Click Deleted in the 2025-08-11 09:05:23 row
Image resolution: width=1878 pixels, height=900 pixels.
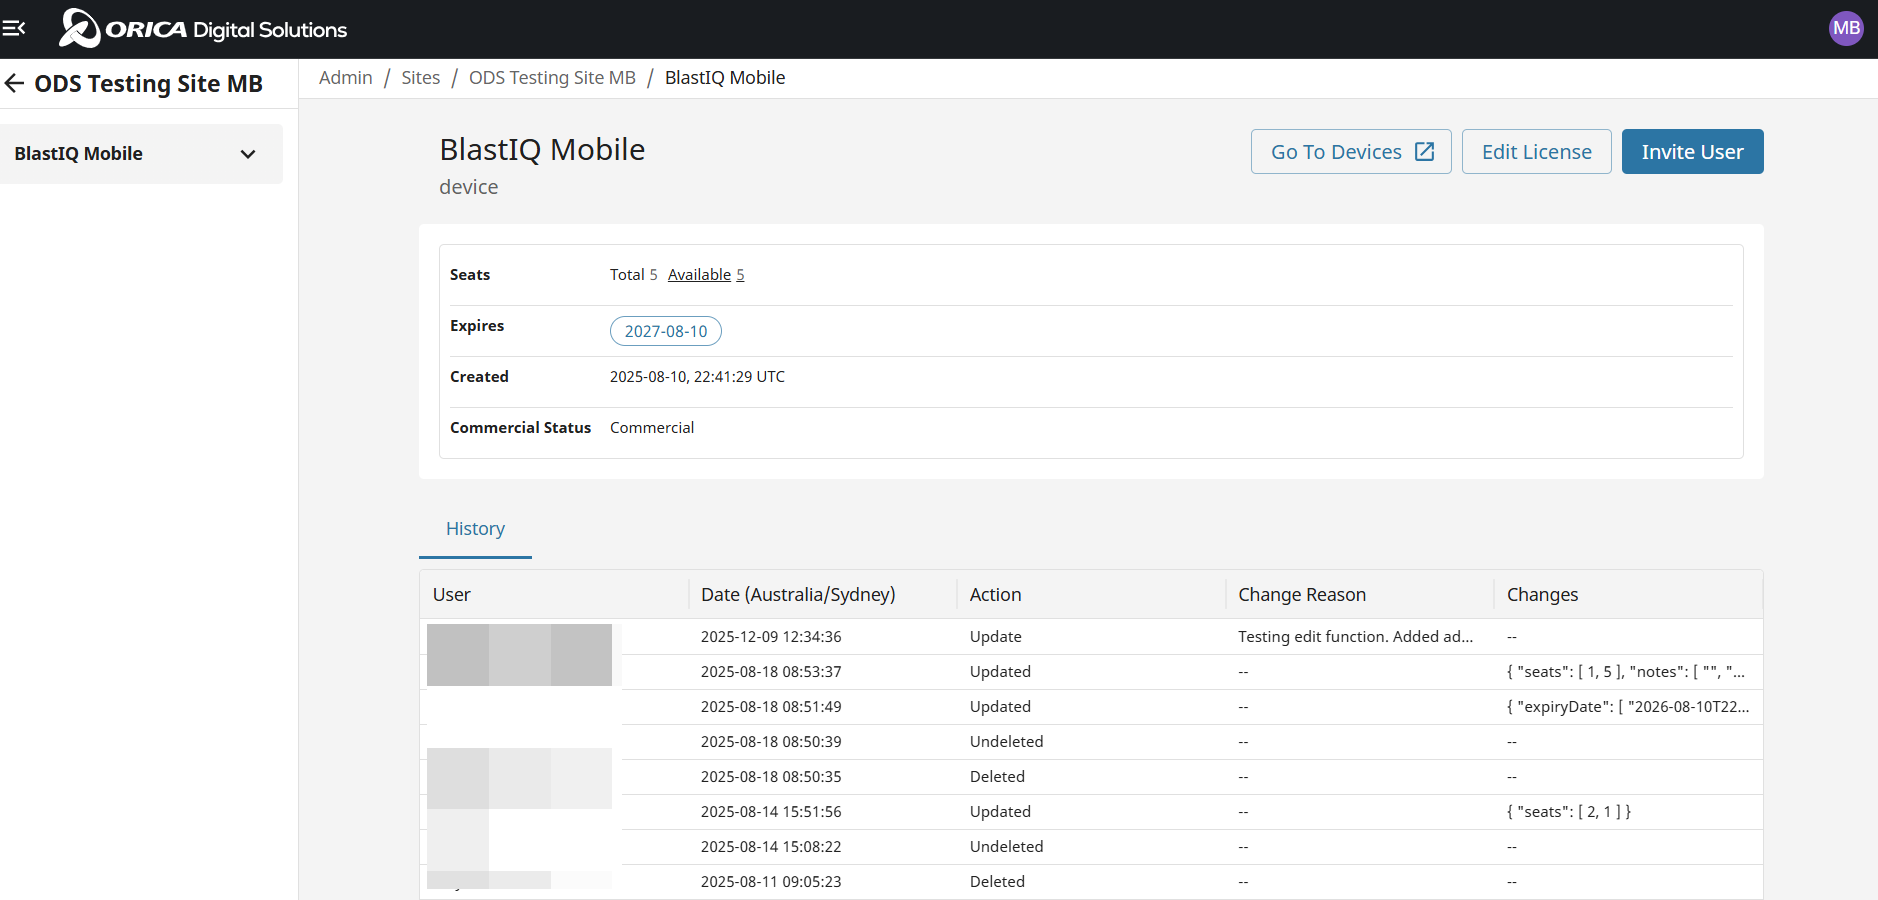click(997, 882)
